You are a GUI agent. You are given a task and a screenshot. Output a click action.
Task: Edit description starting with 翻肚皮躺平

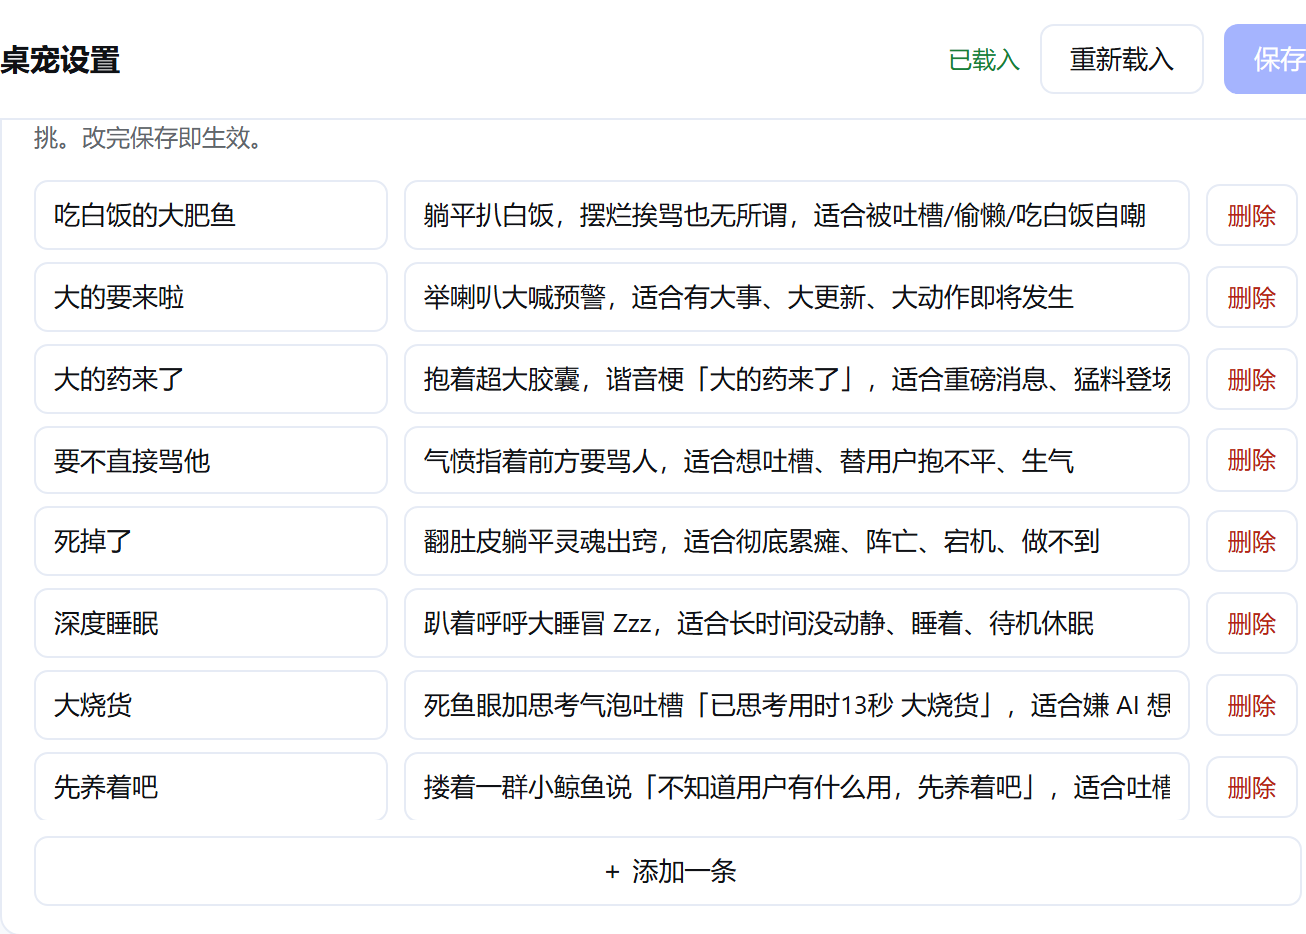click(797, 541)
